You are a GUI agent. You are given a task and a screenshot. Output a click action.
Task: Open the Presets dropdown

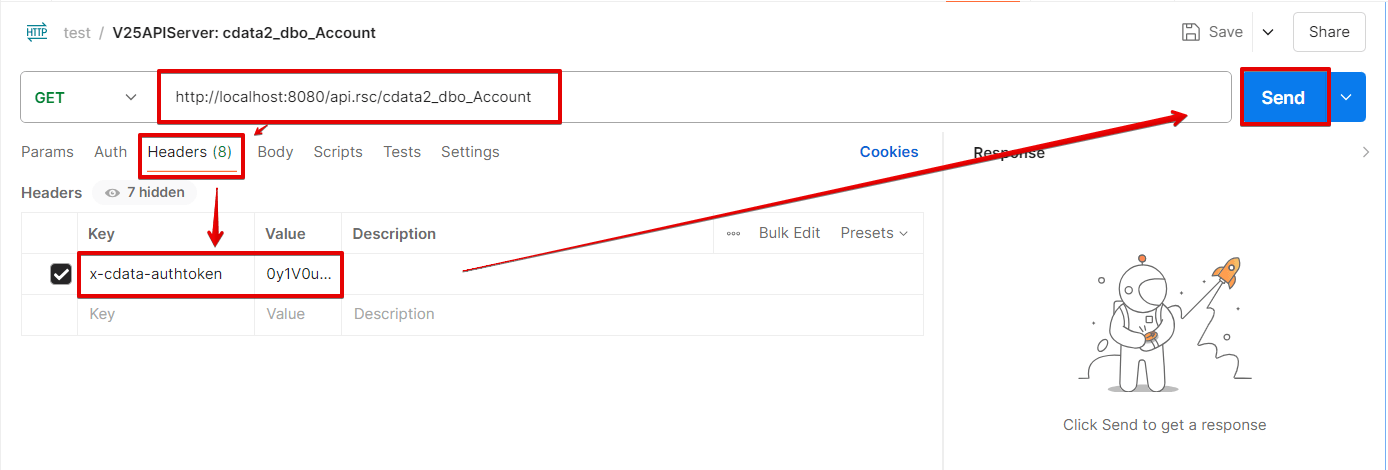pyautogui.click(x=874, y=233)
